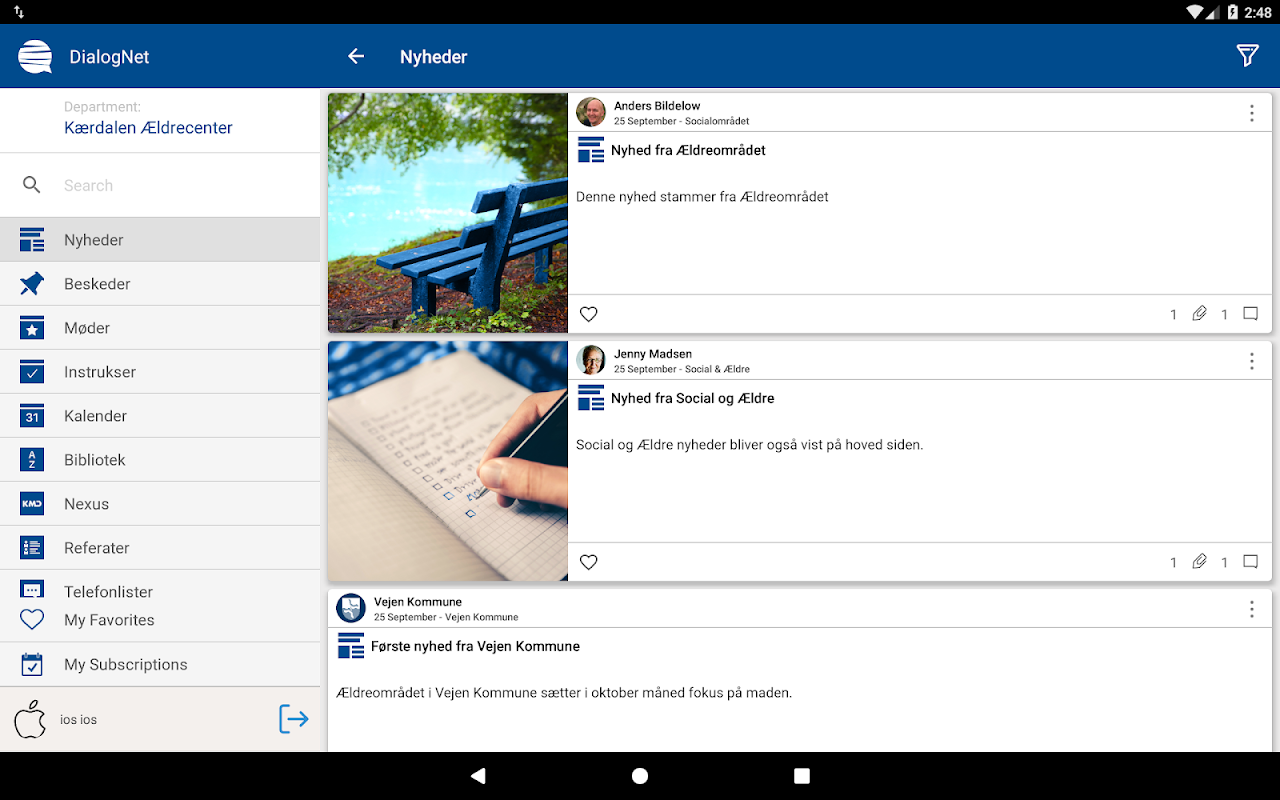Open attachments on Nyhed fra Ældreområdet
This screenshot has width=1280, height=800.
(x=1199, y=314)
